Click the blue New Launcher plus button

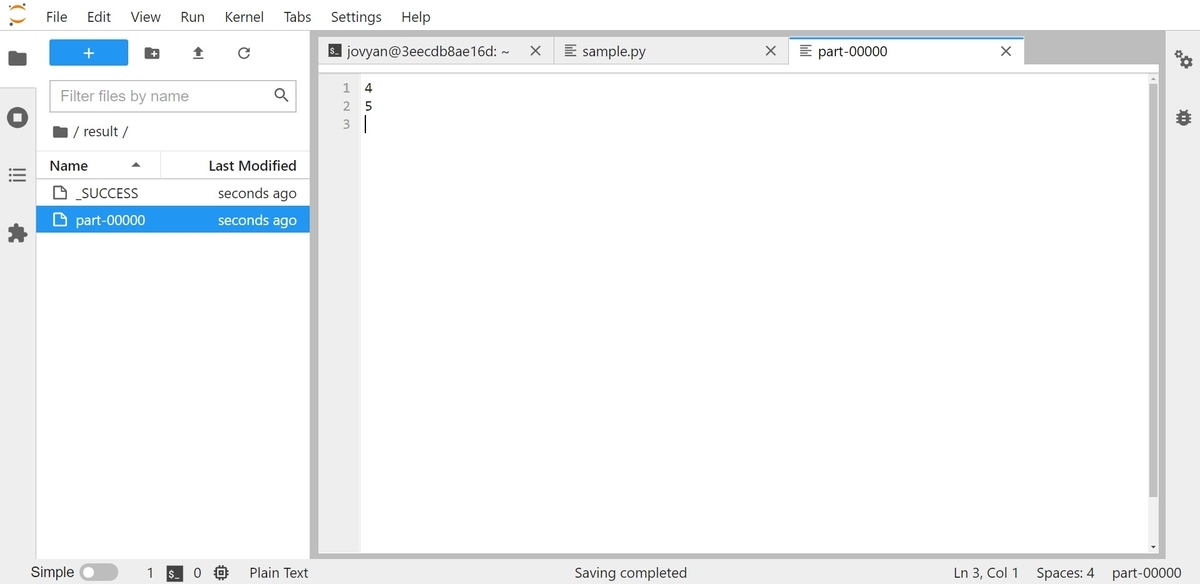89,53
